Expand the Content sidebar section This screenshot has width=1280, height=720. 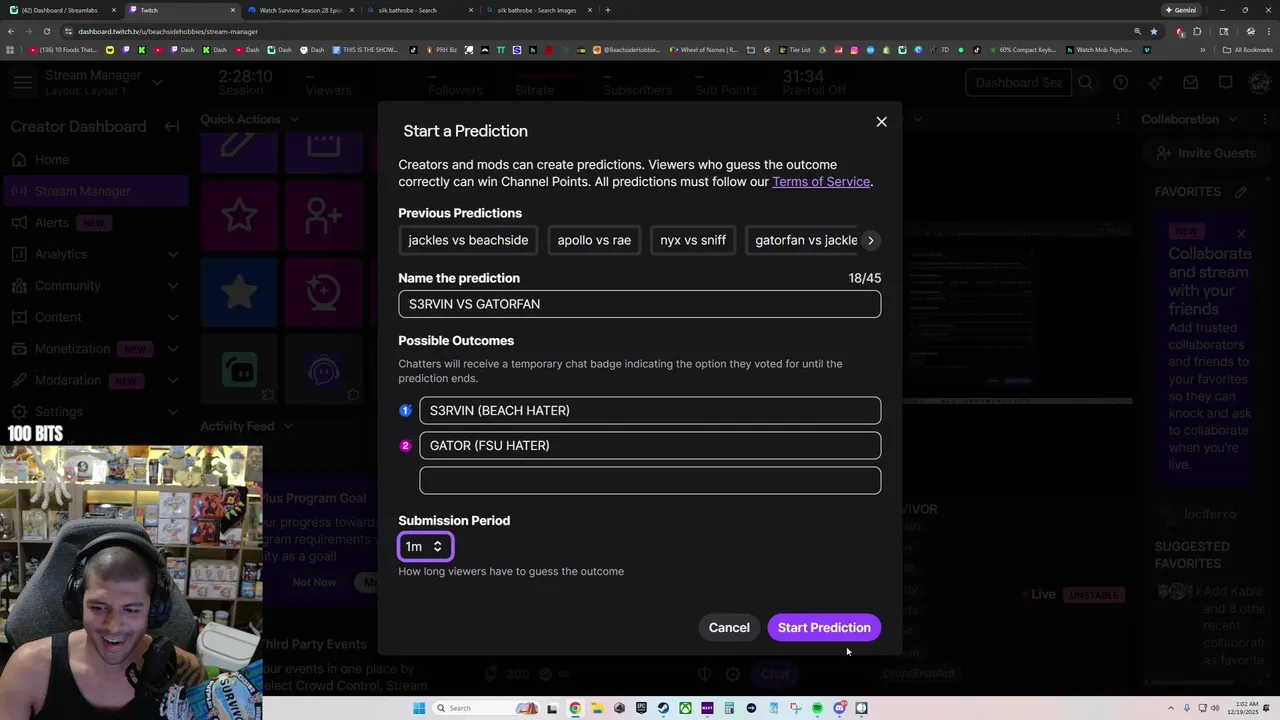173,317
